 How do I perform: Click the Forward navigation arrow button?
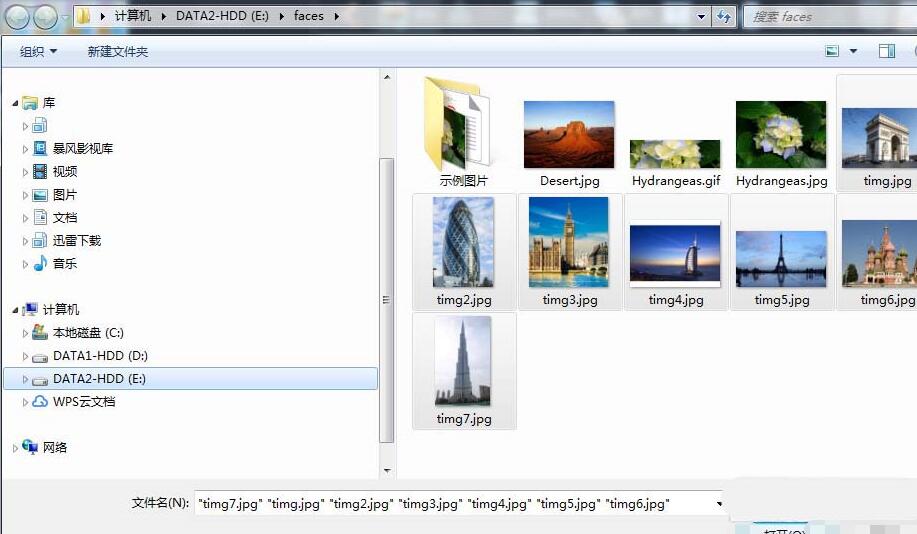tap(46, 17)
